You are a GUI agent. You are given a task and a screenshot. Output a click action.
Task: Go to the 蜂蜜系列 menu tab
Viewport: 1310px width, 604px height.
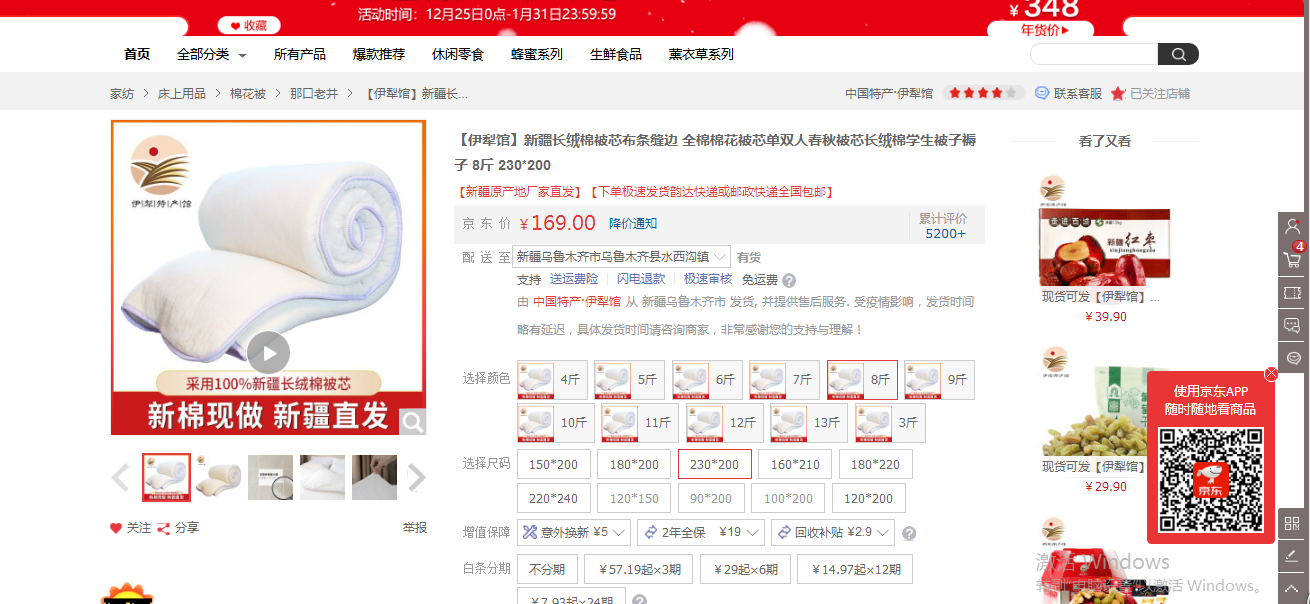click(537, 54)
